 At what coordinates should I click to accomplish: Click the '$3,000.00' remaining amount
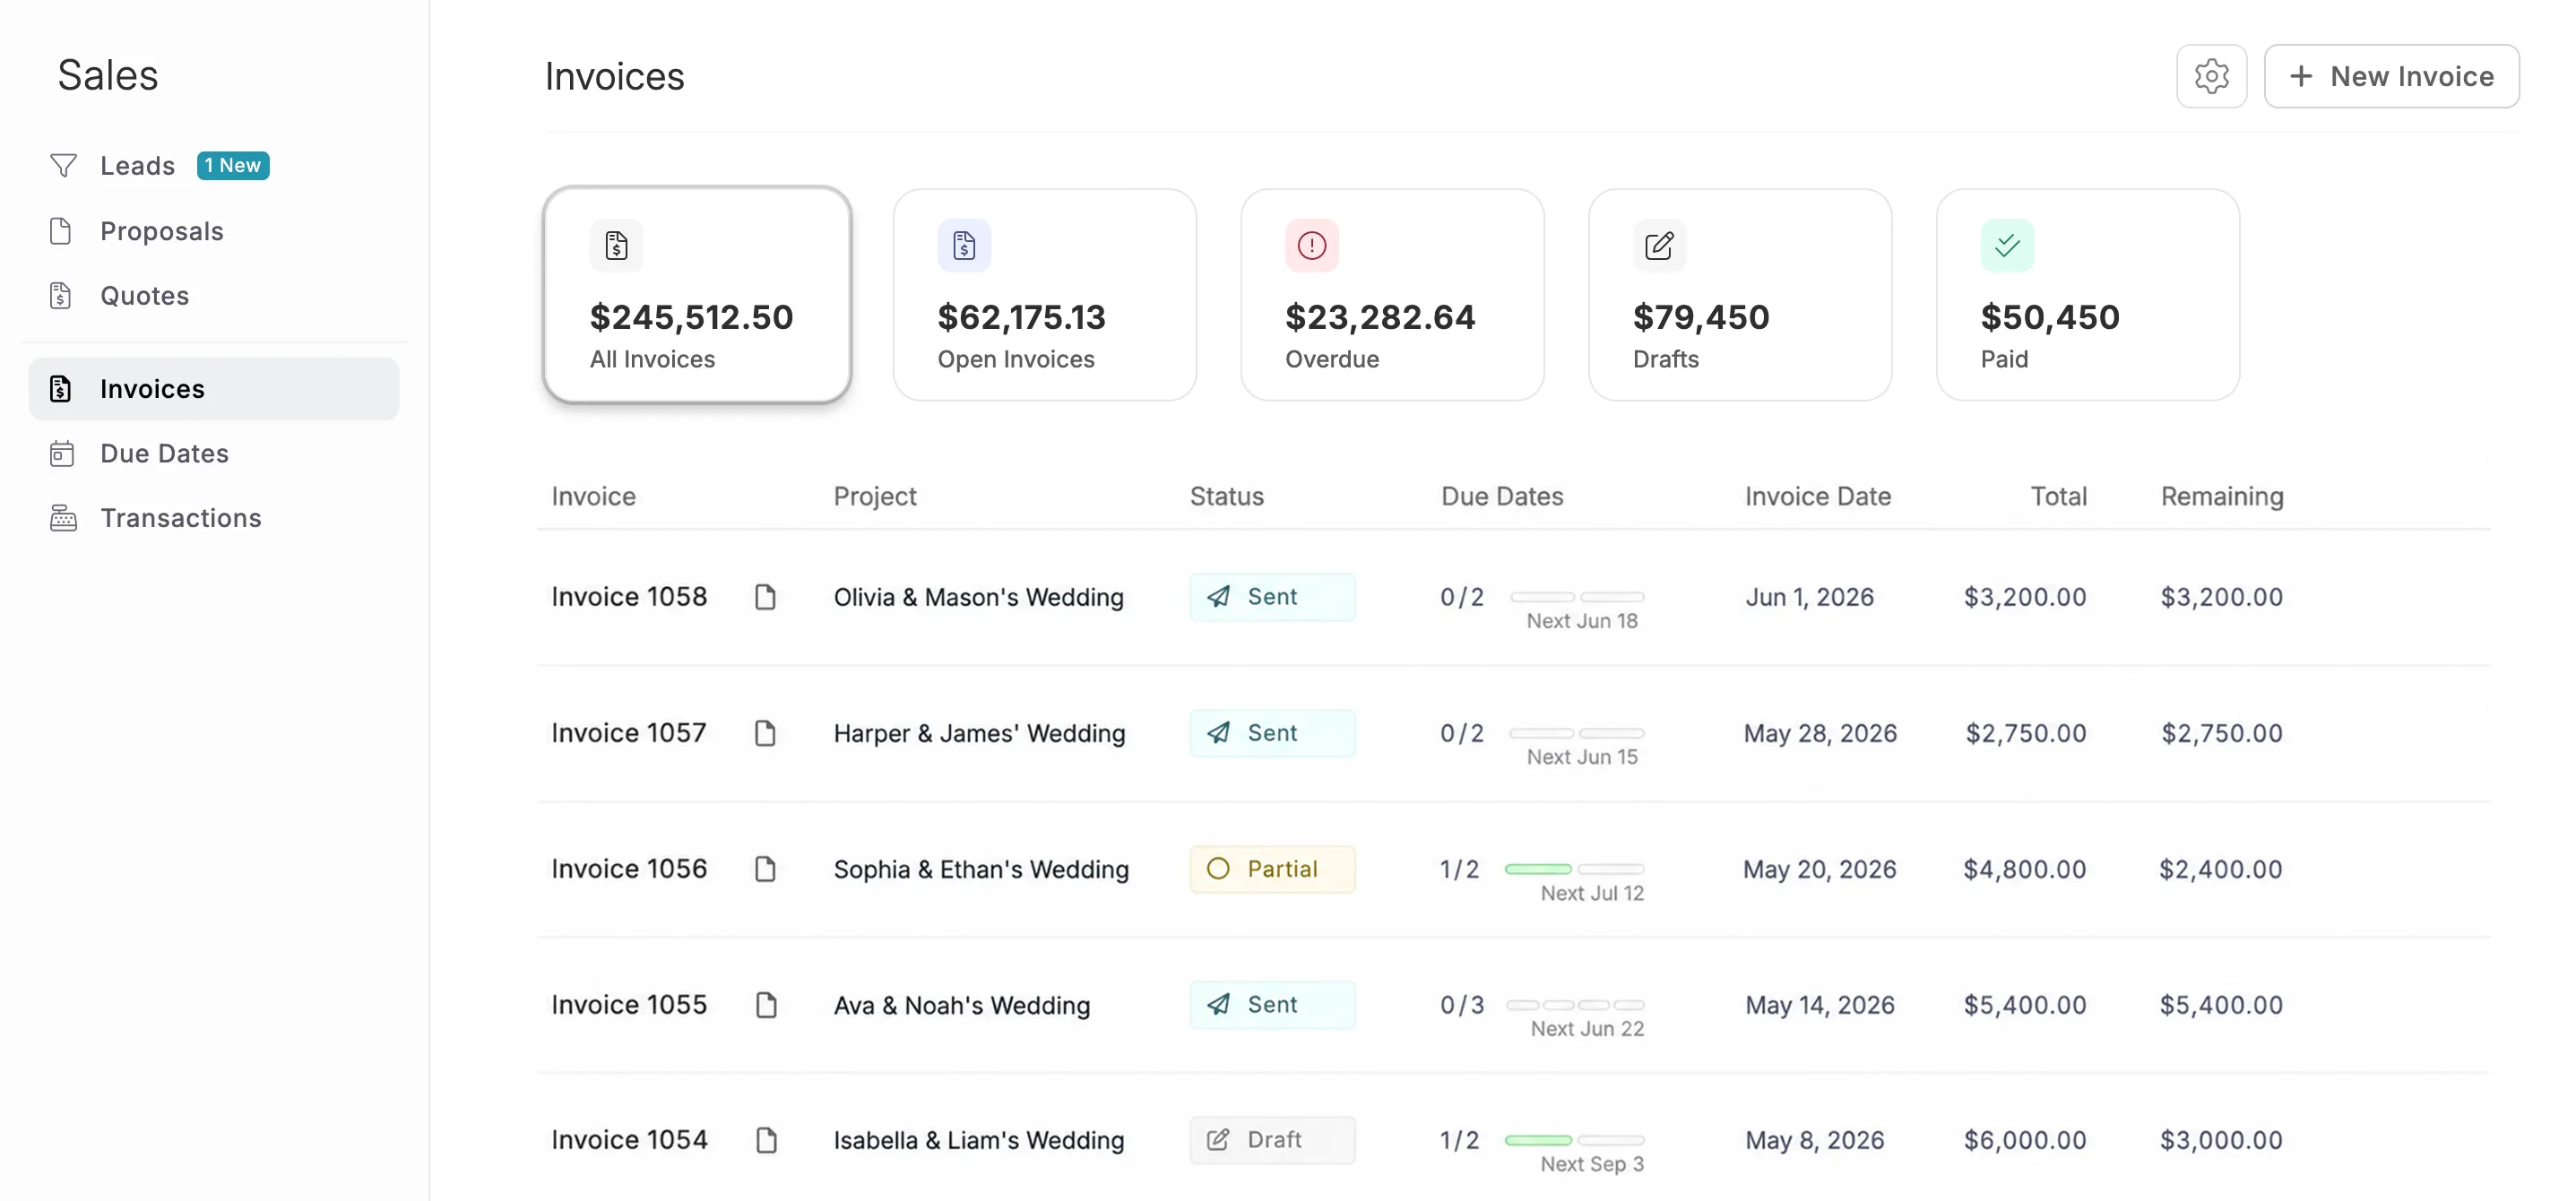click(x=2220, y=1140)
